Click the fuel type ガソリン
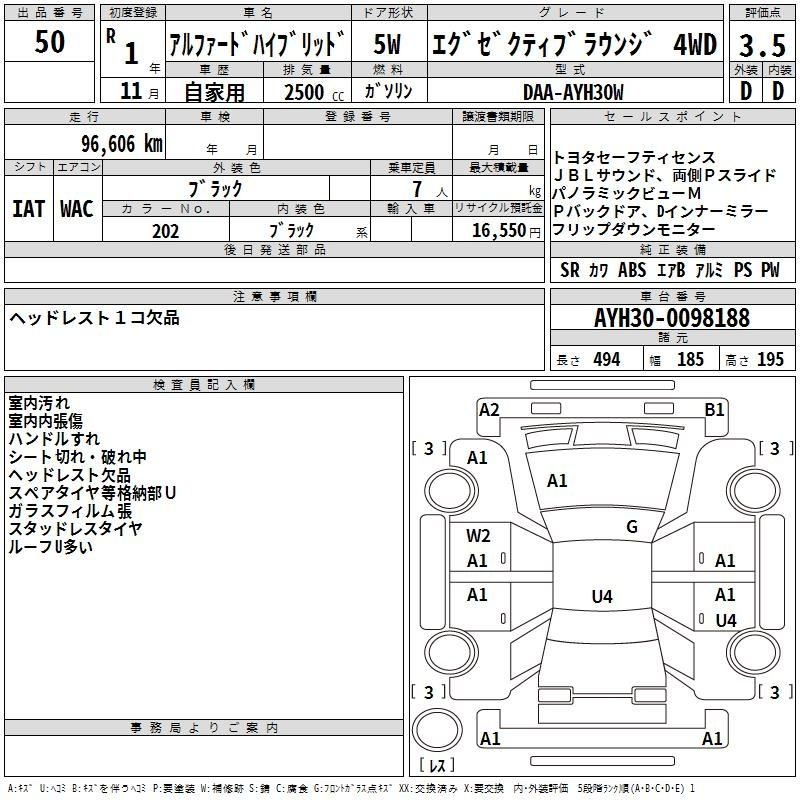The height and width of the screenshot is (800, 800). 388,91
